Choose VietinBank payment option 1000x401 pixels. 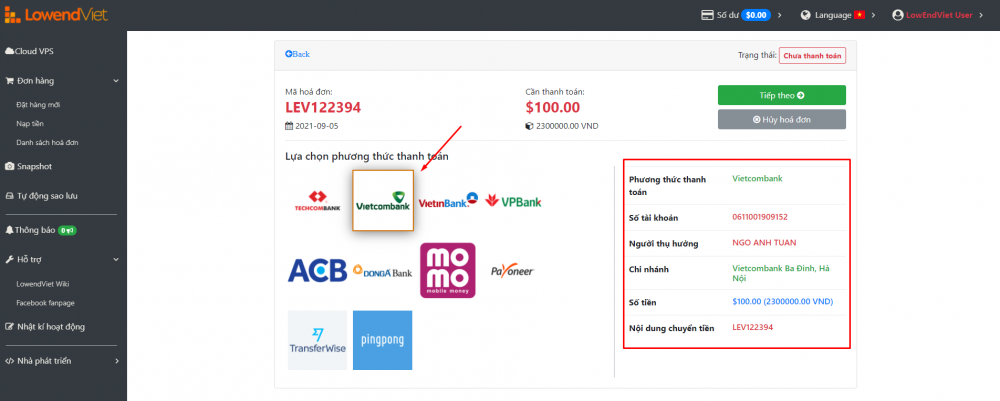[x=448, y=201]
